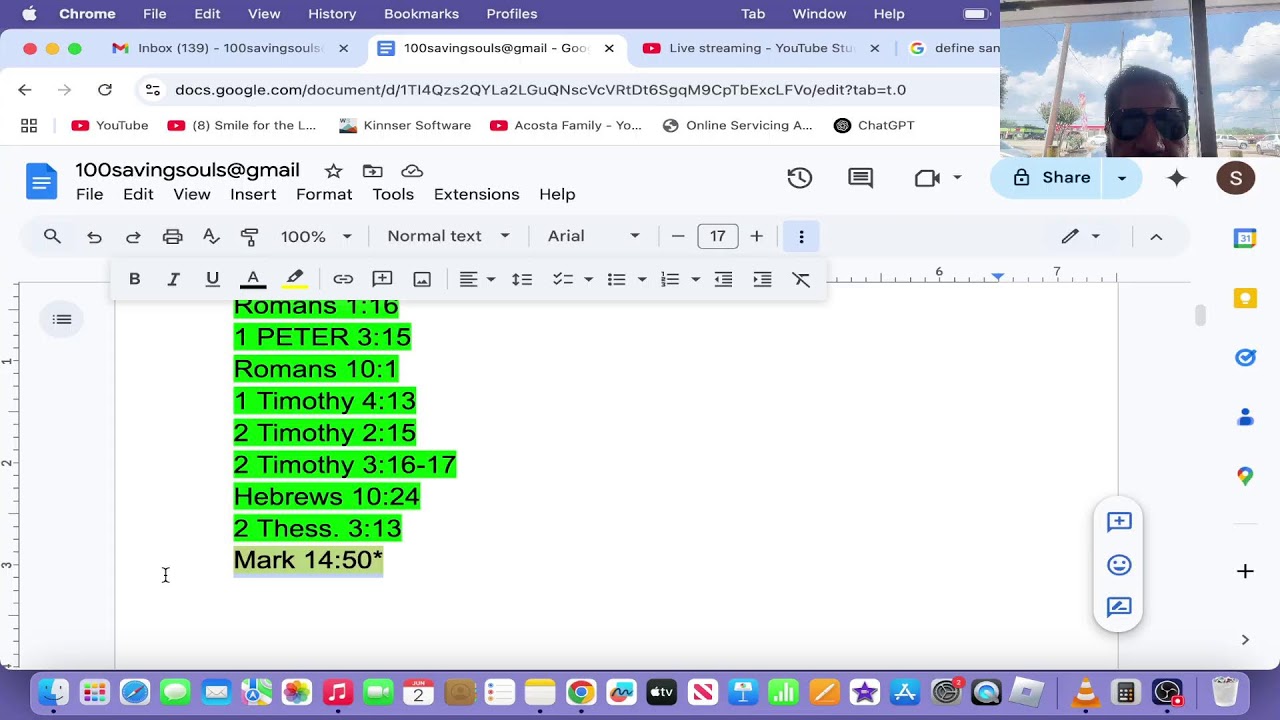
Task: Open checklist options arrow
Action: click(x=588, y=279)
